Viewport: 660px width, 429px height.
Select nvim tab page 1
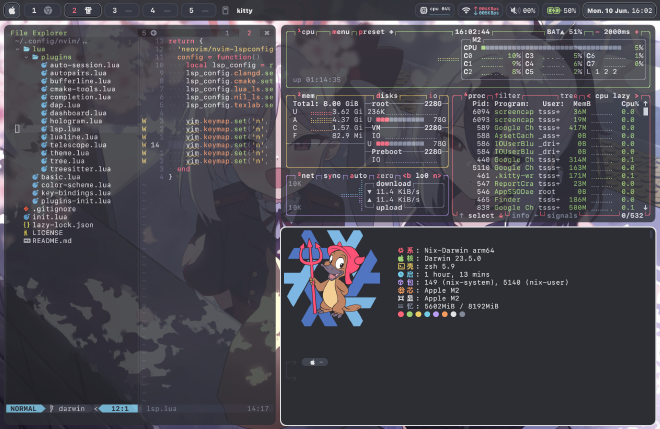227,33
